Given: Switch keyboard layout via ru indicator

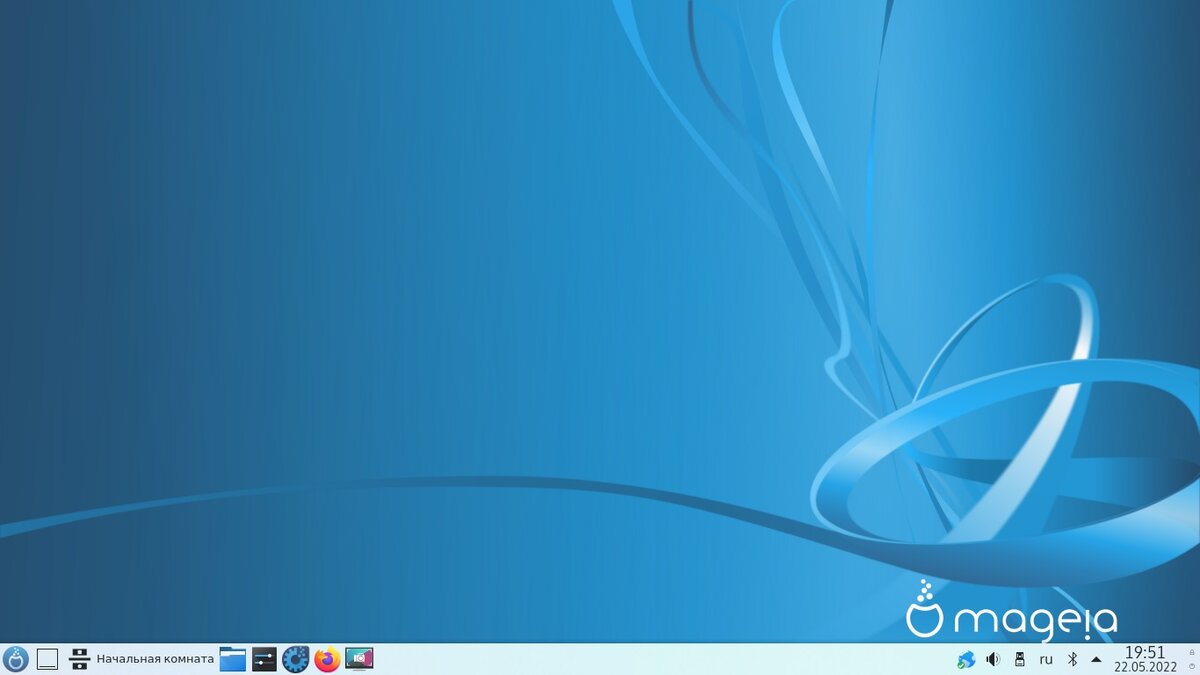Looking at the screenshot, I should point(1046,659).
